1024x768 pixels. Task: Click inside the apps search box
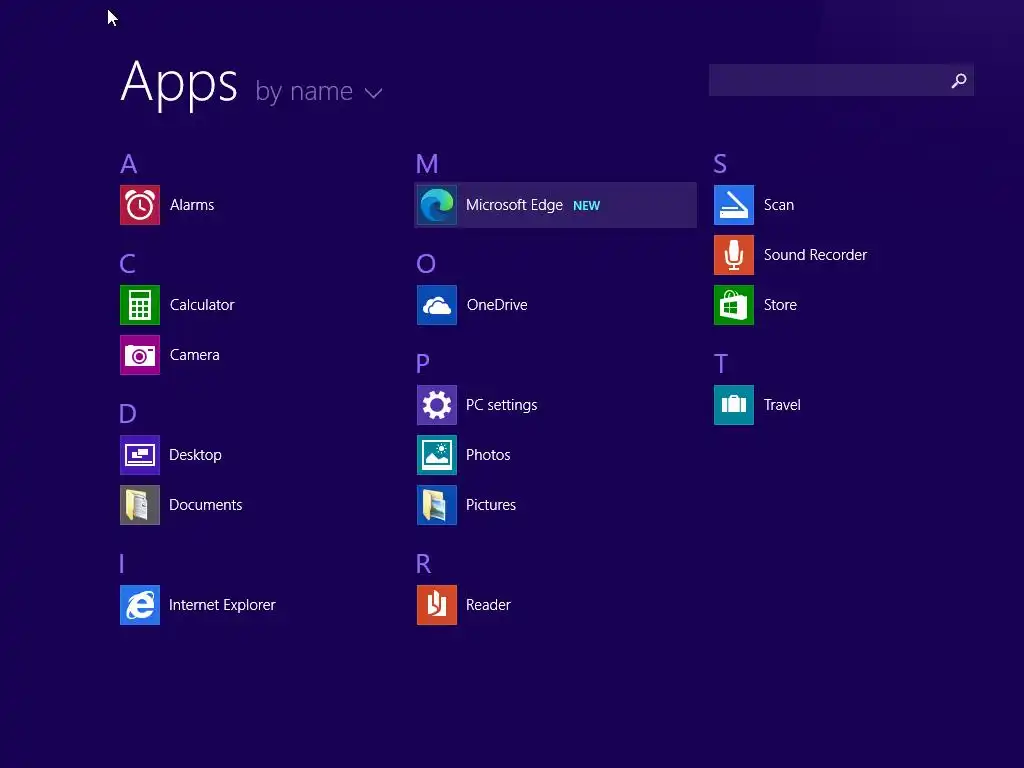tap(841, 80)
